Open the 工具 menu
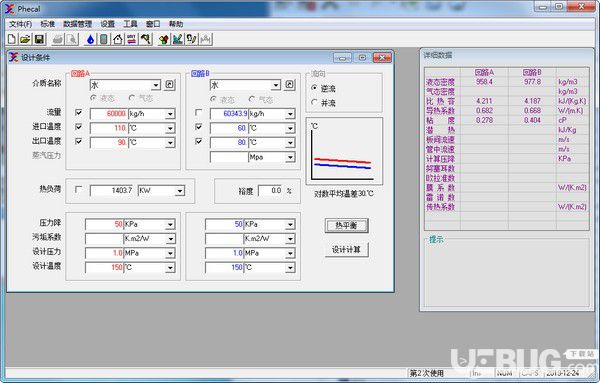Image resolution: width=600 pixels, height=383 pixels. pyautogui.click(x=130, y=24)
